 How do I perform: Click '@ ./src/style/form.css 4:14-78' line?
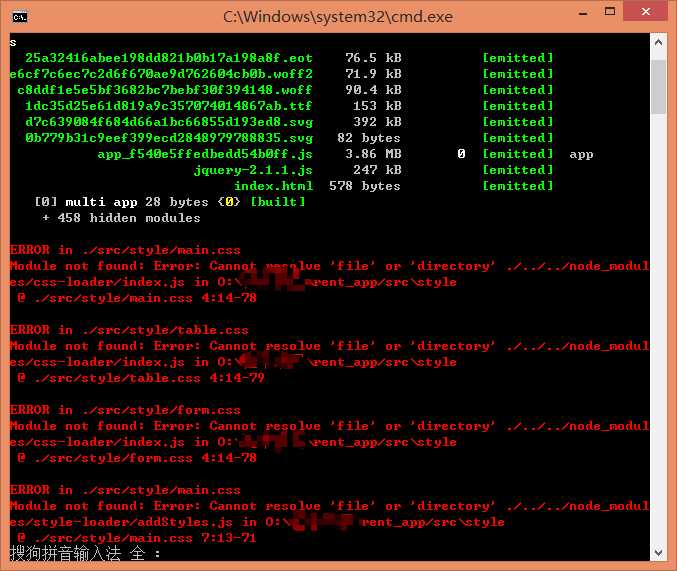point(137,458)
